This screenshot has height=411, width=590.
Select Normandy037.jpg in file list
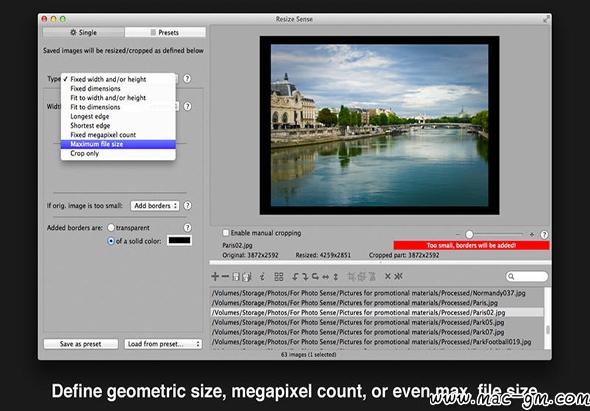click(x=377, y=293)
